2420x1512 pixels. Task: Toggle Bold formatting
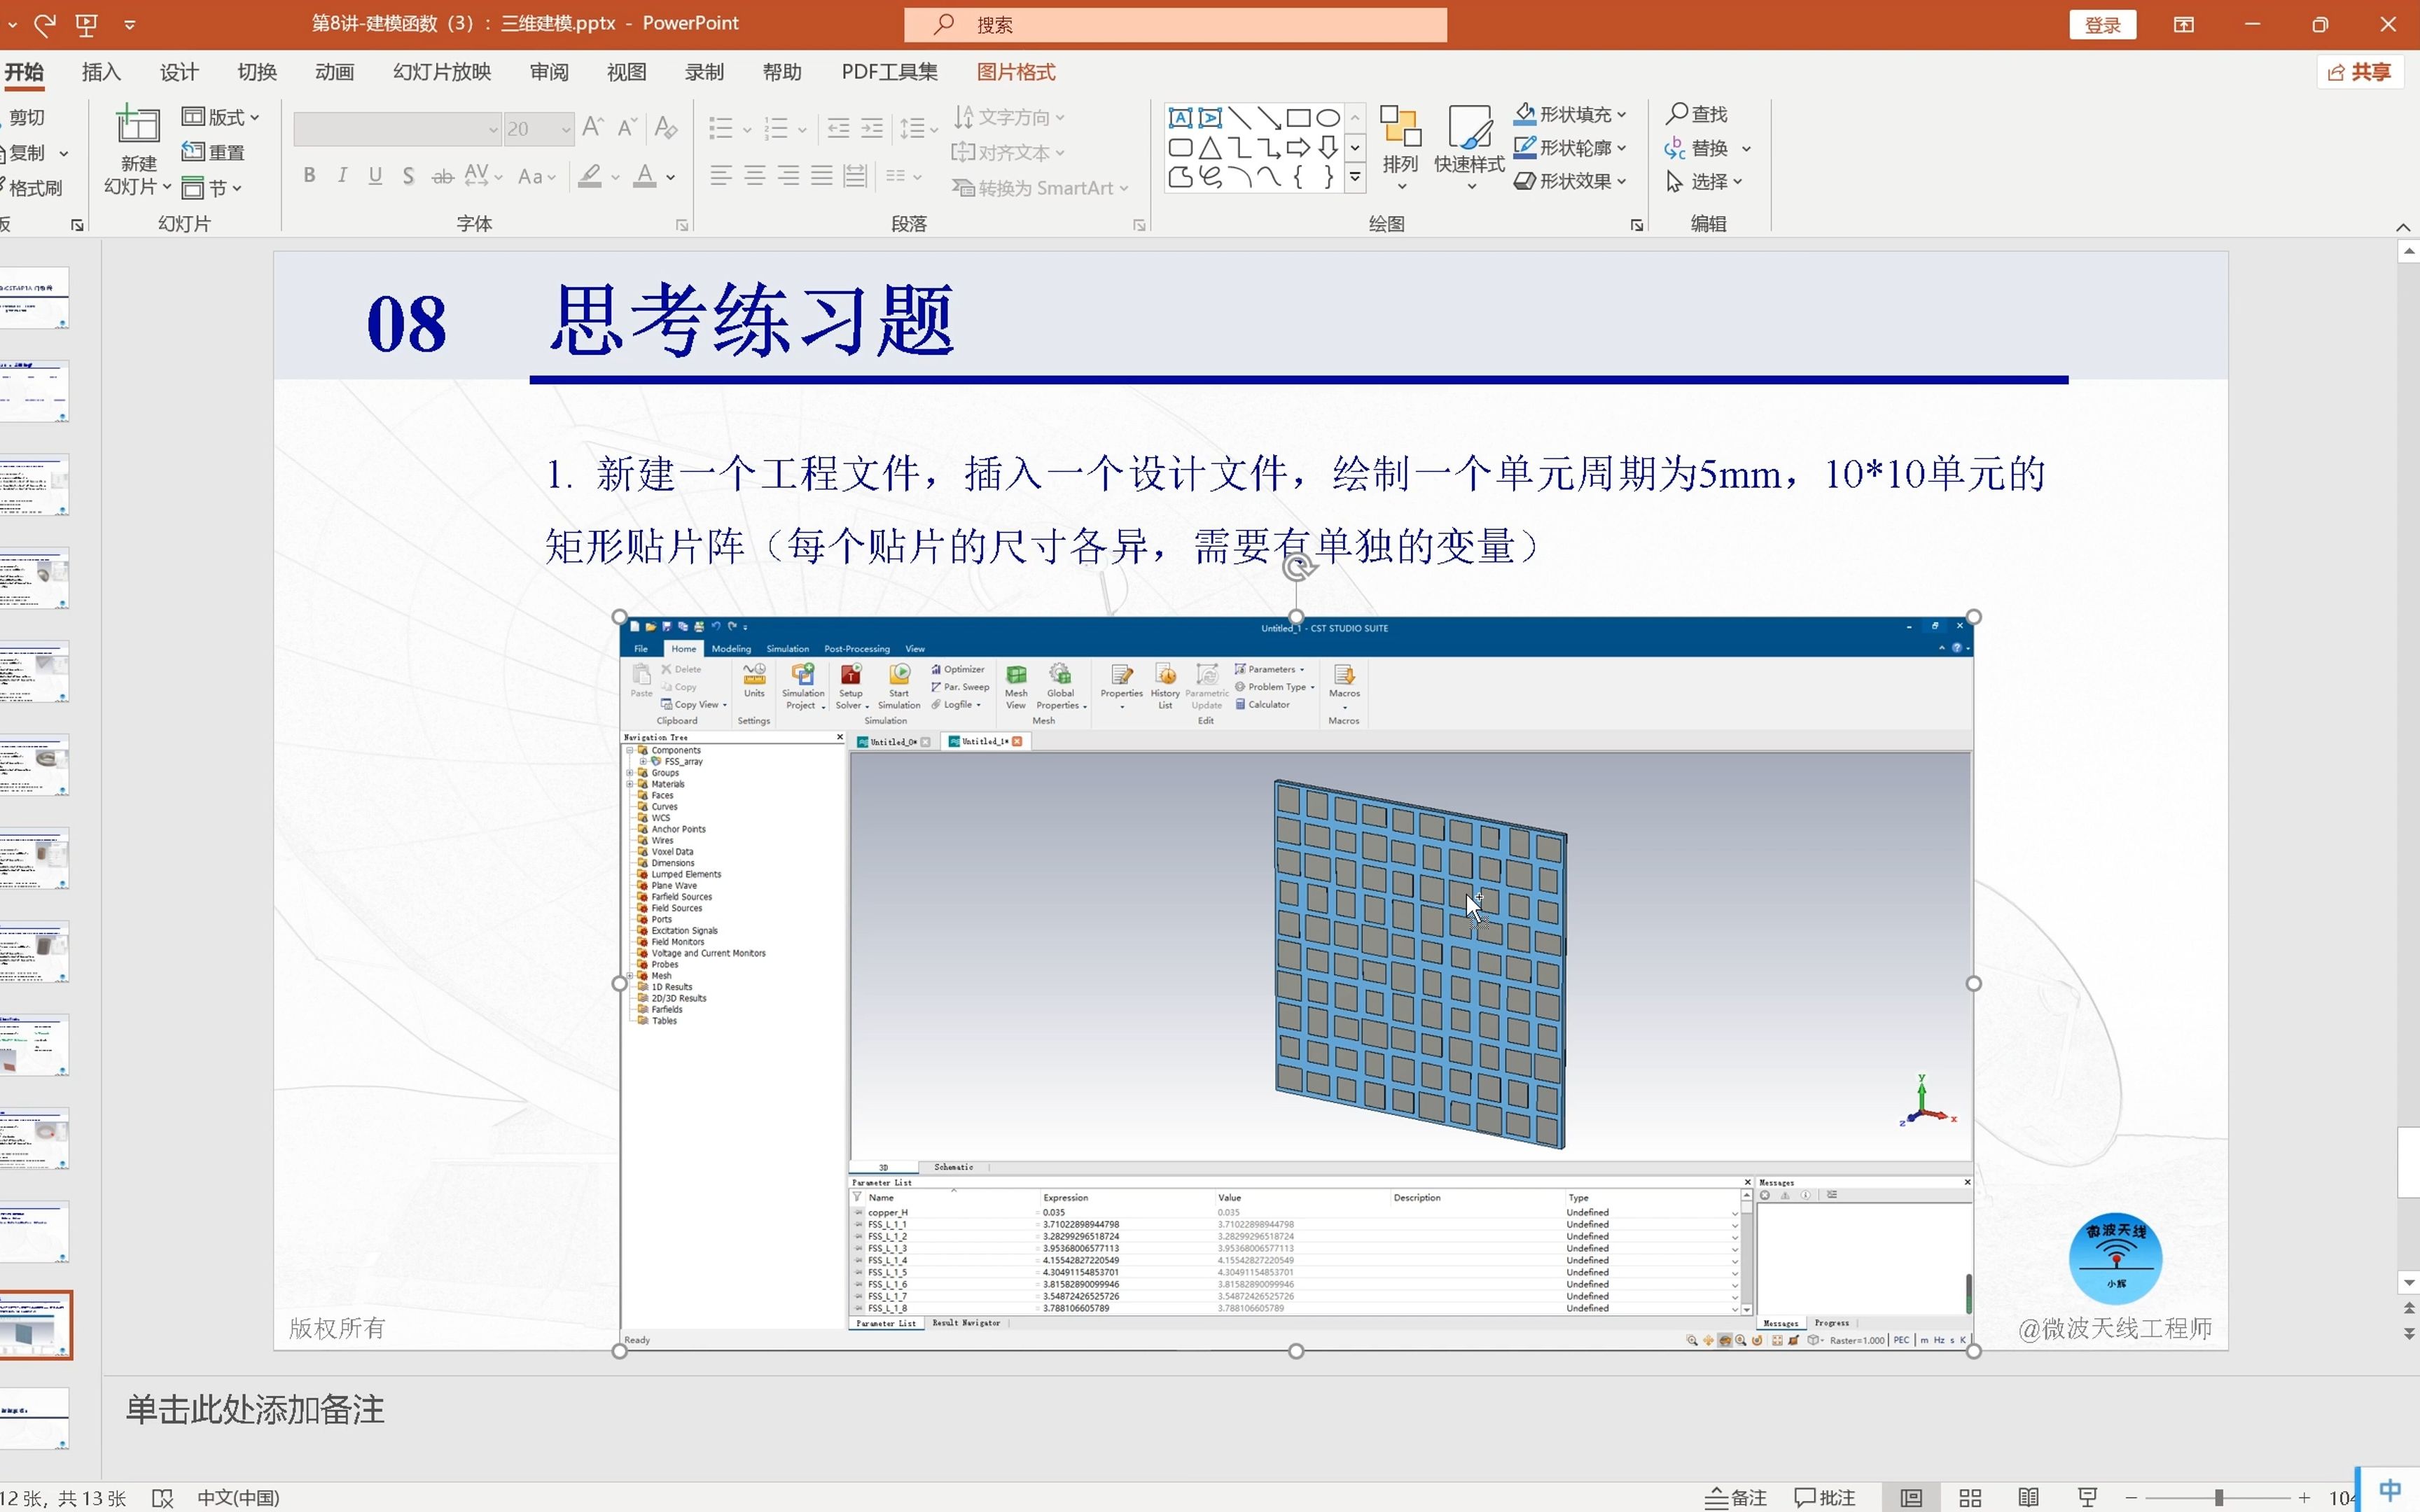click(309, 176)
